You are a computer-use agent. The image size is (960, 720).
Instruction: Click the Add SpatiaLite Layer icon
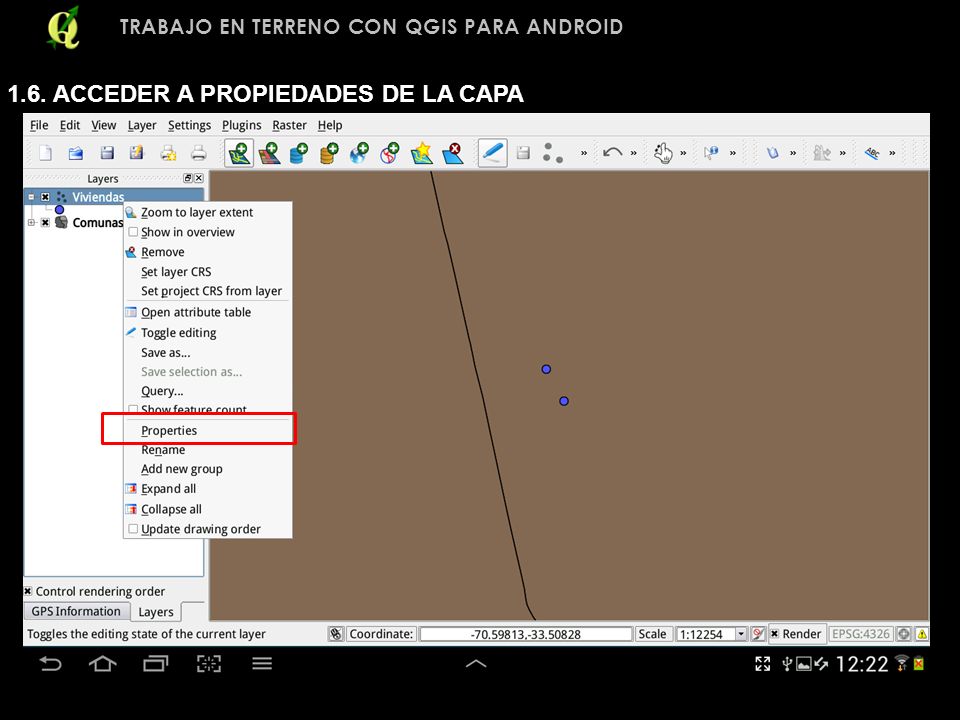pos(329,152)
